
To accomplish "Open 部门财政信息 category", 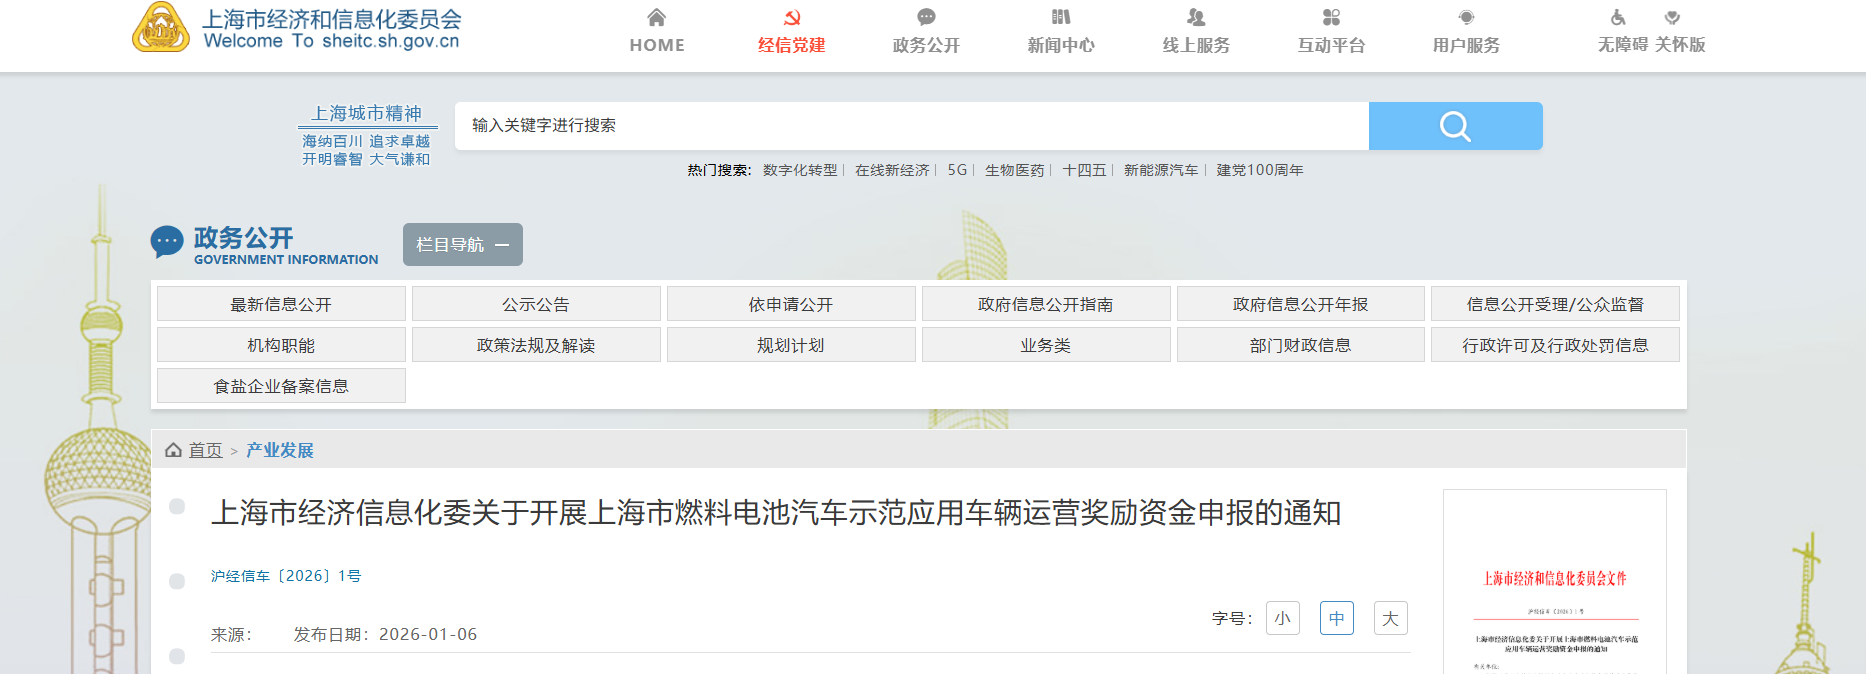I will pyautogui.click(x=1301, y=345).
